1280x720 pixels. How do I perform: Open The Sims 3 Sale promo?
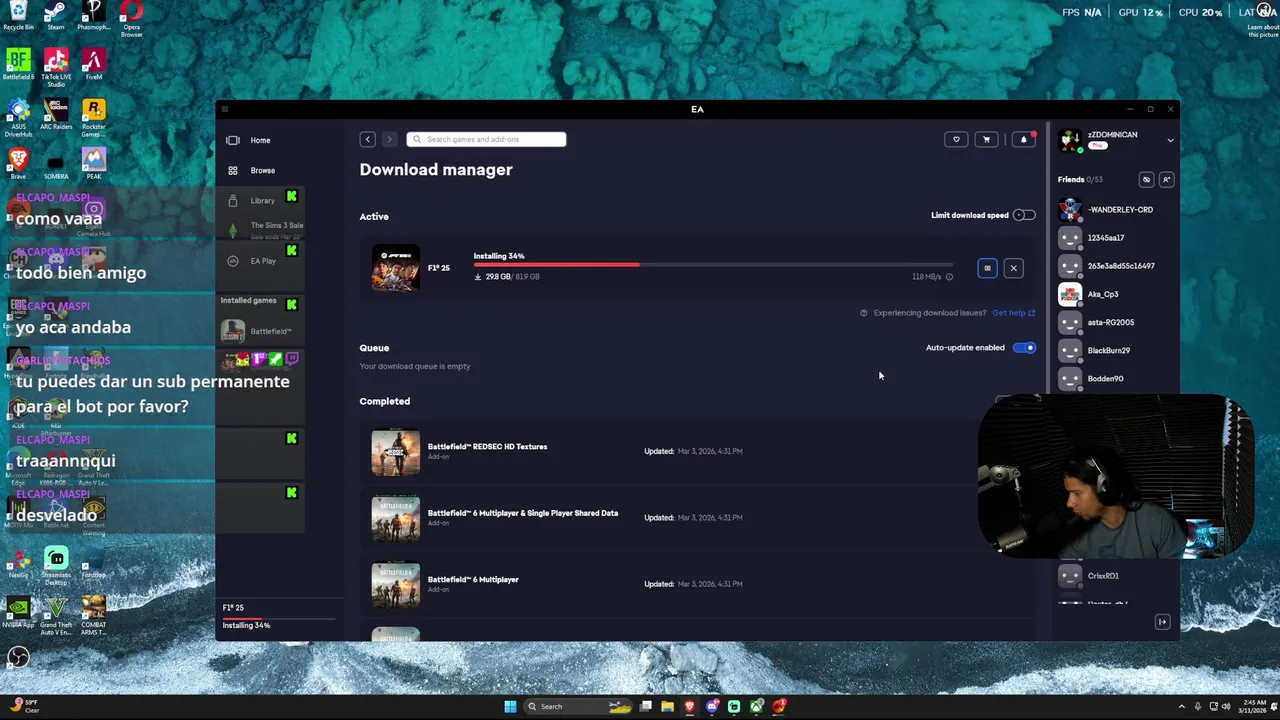(267, 230)
